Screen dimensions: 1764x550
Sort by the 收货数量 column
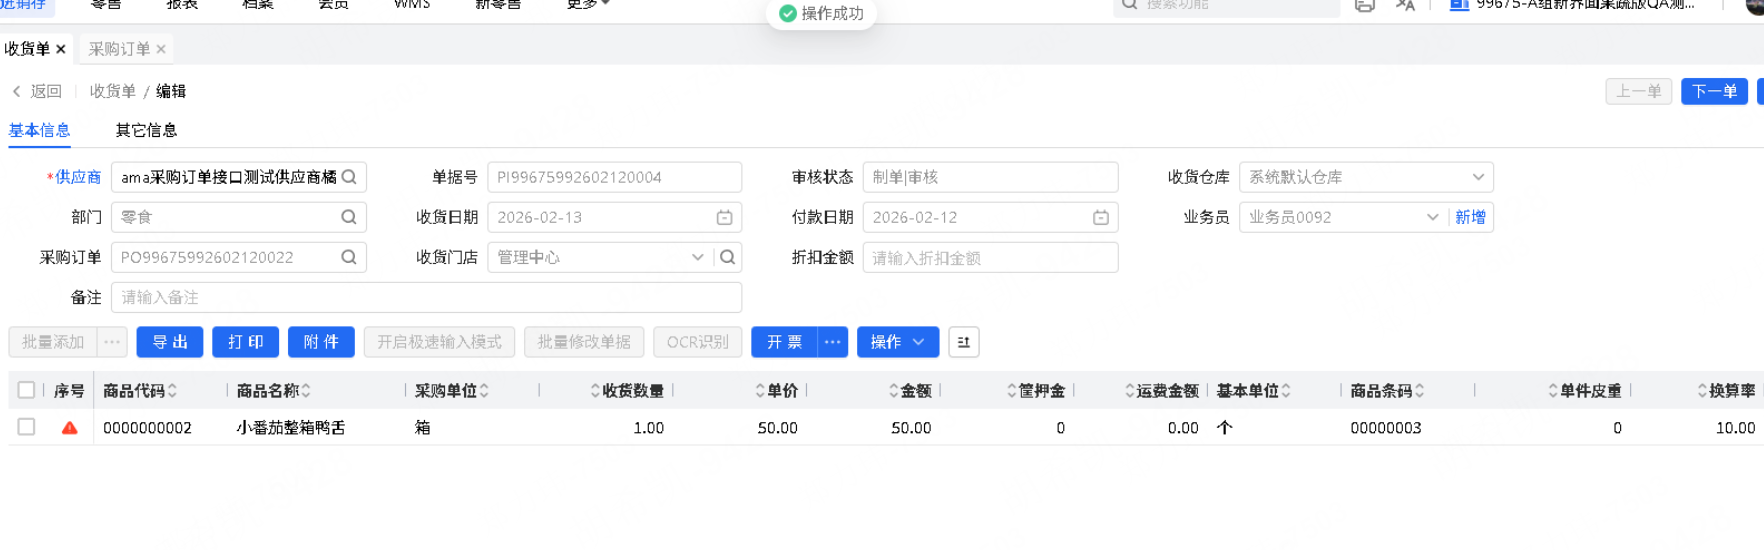595,391
